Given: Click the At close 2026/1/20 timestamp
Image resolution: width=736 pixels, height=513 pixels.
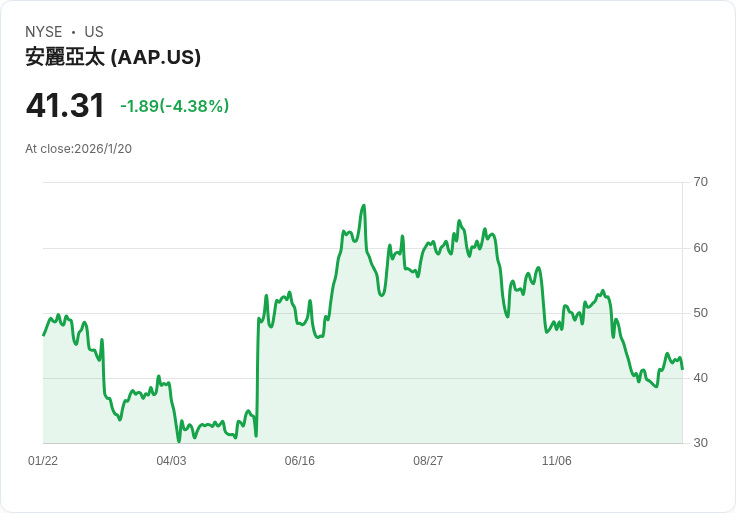Looking at the screenshot, I should (x=78, y=149).
